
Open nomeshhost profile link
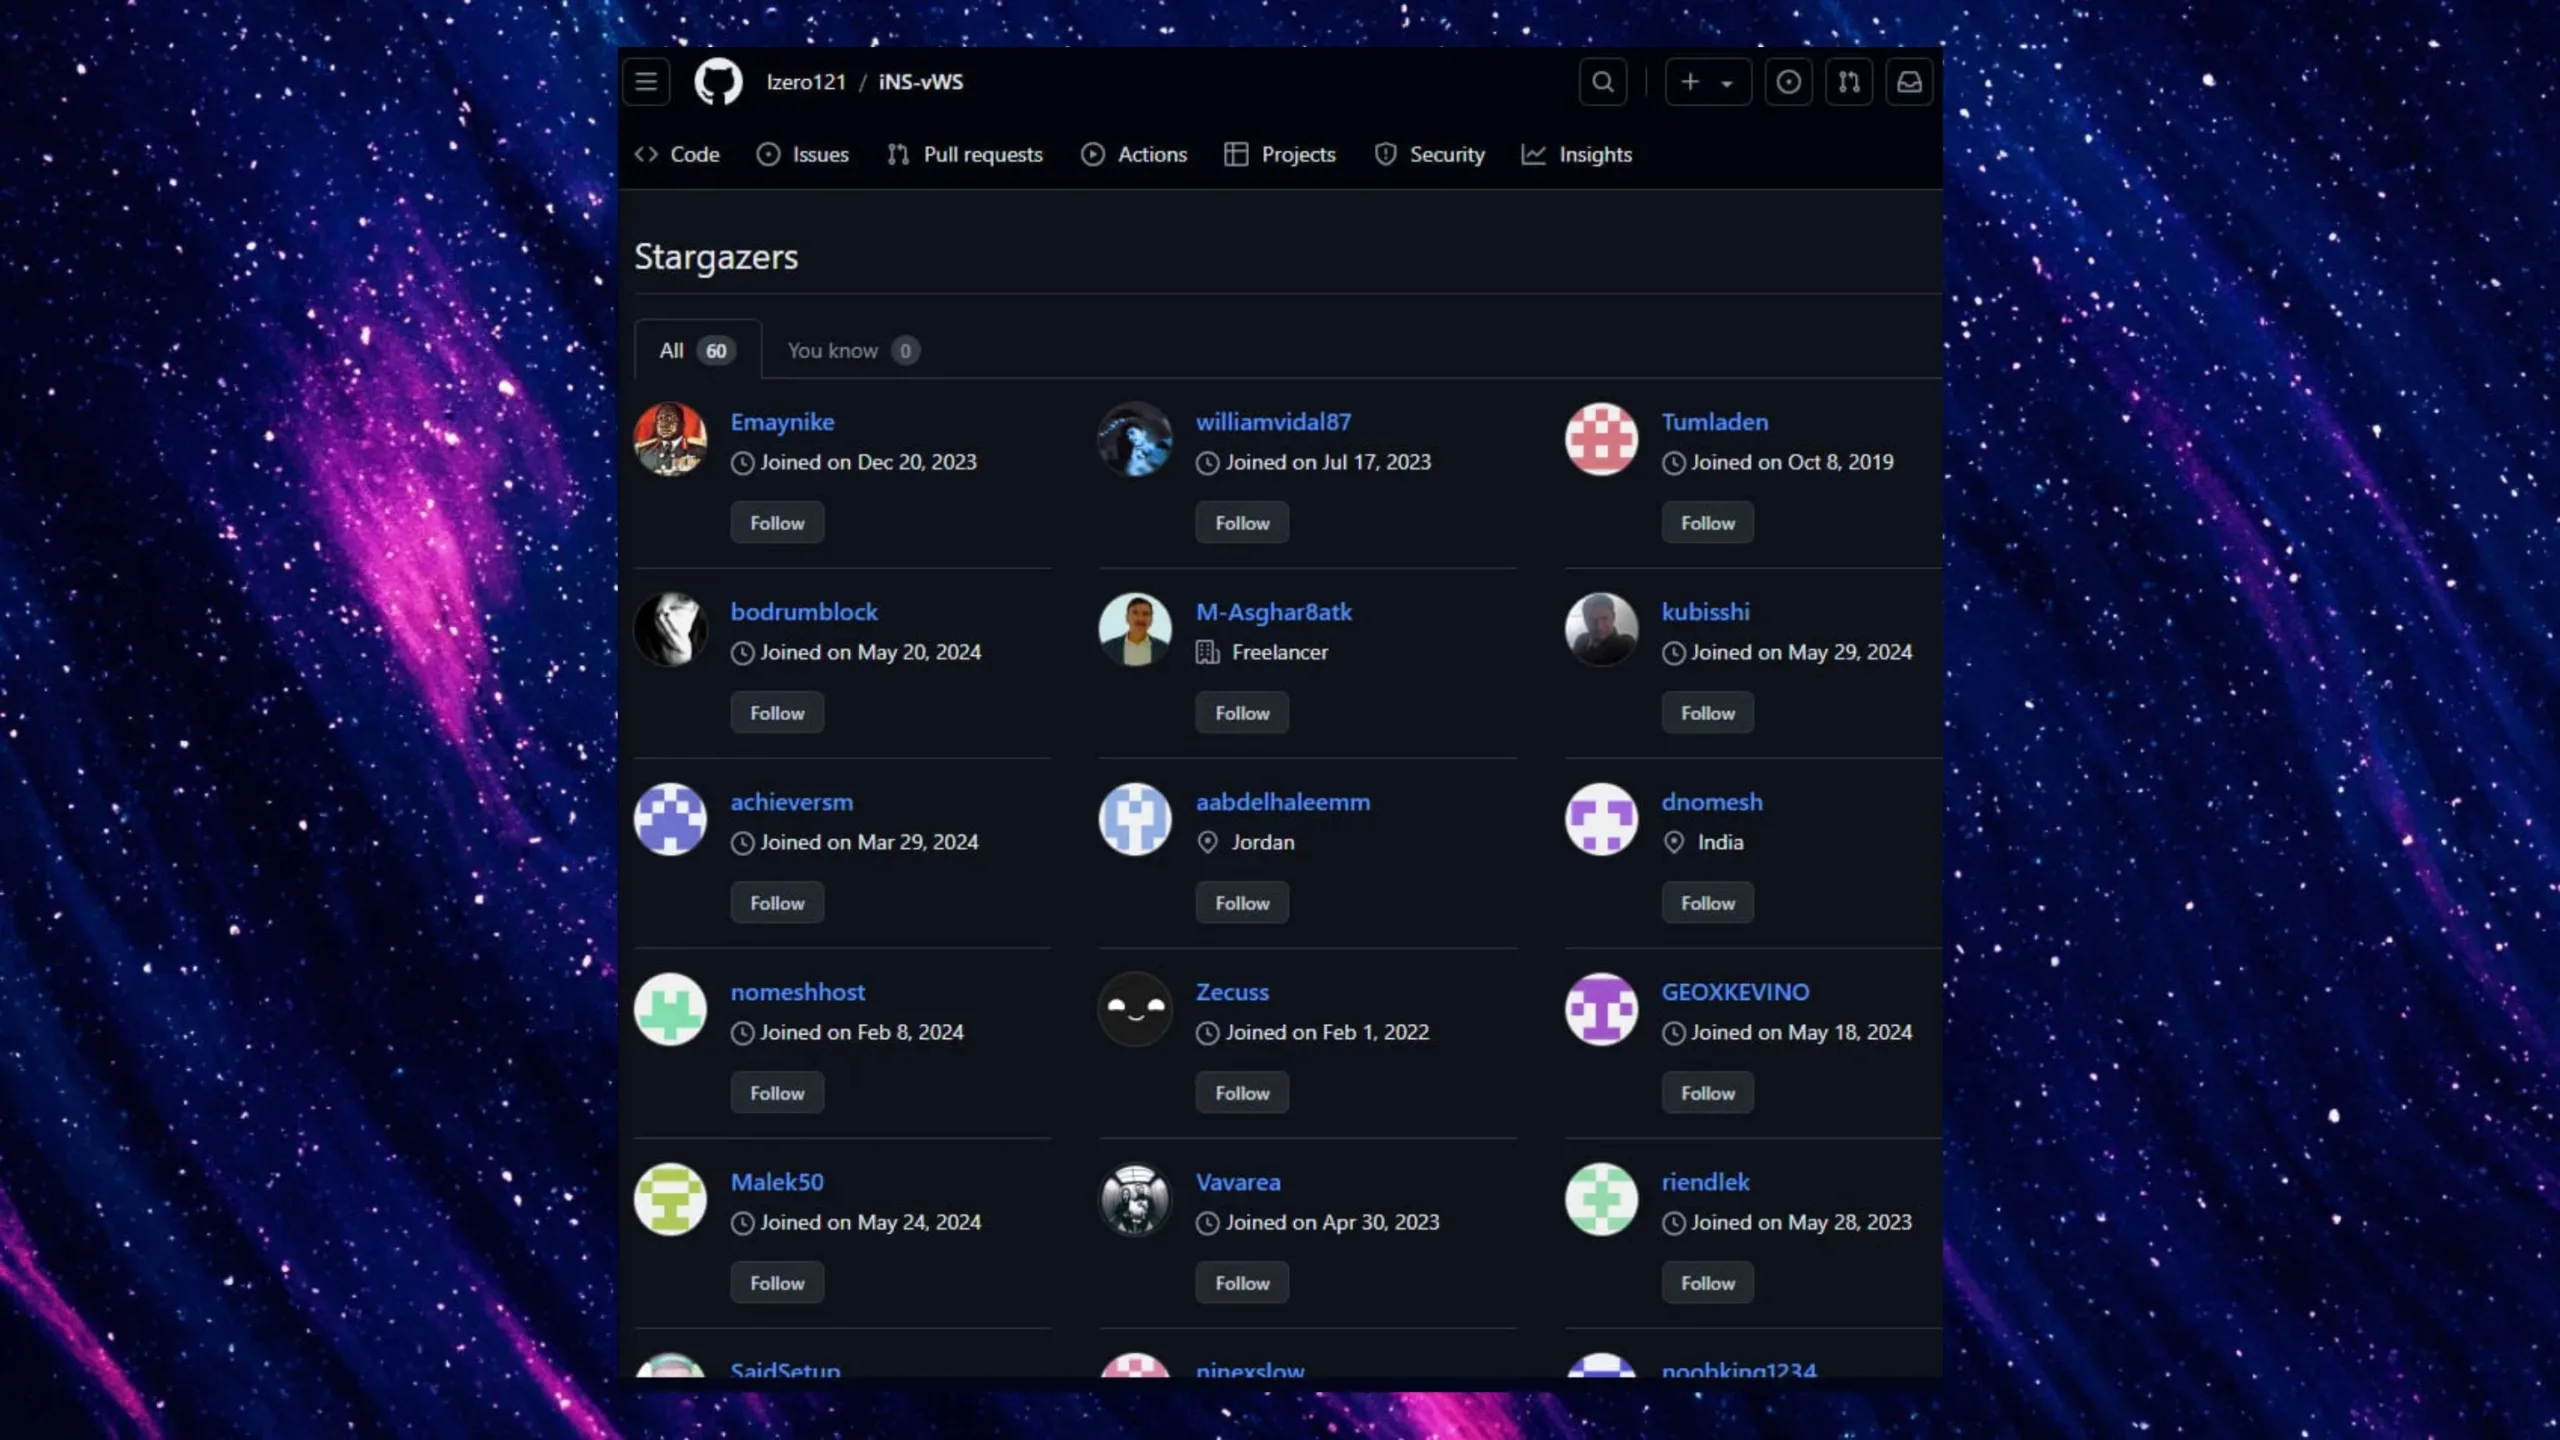[797, 992]
